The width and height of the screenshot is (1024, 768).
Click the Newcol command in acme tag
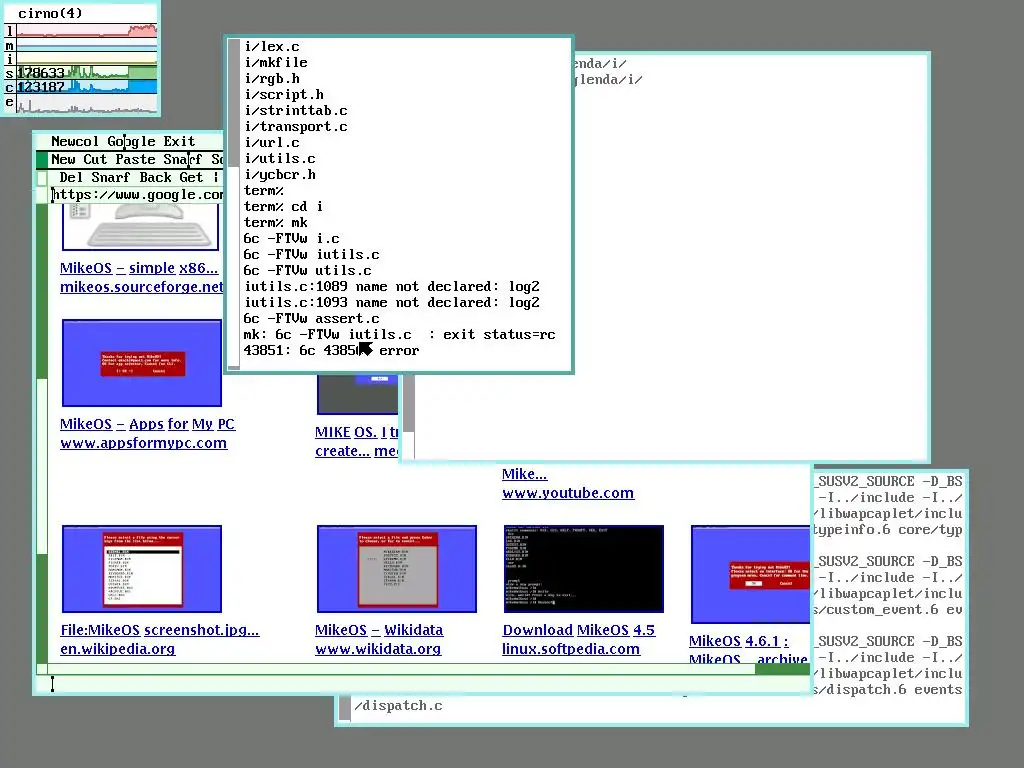point(74,141)
